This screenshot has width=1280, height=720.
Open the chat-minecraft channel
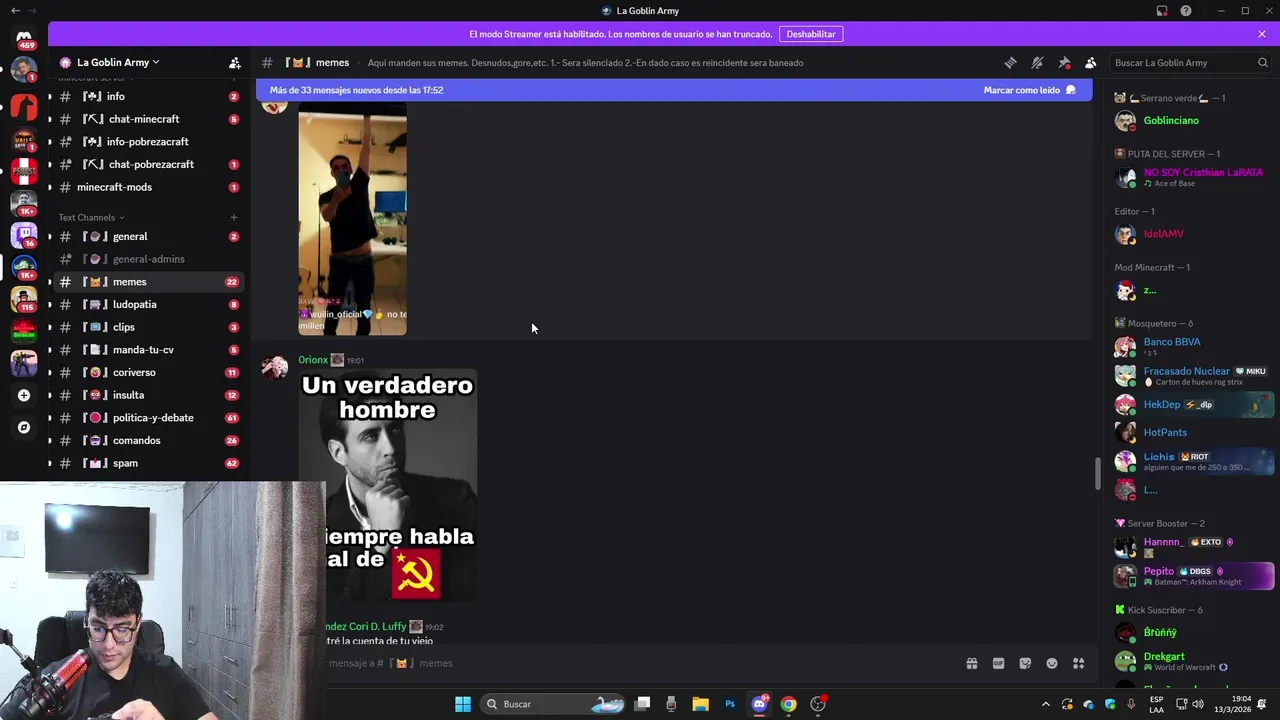[x=146, y=119]
